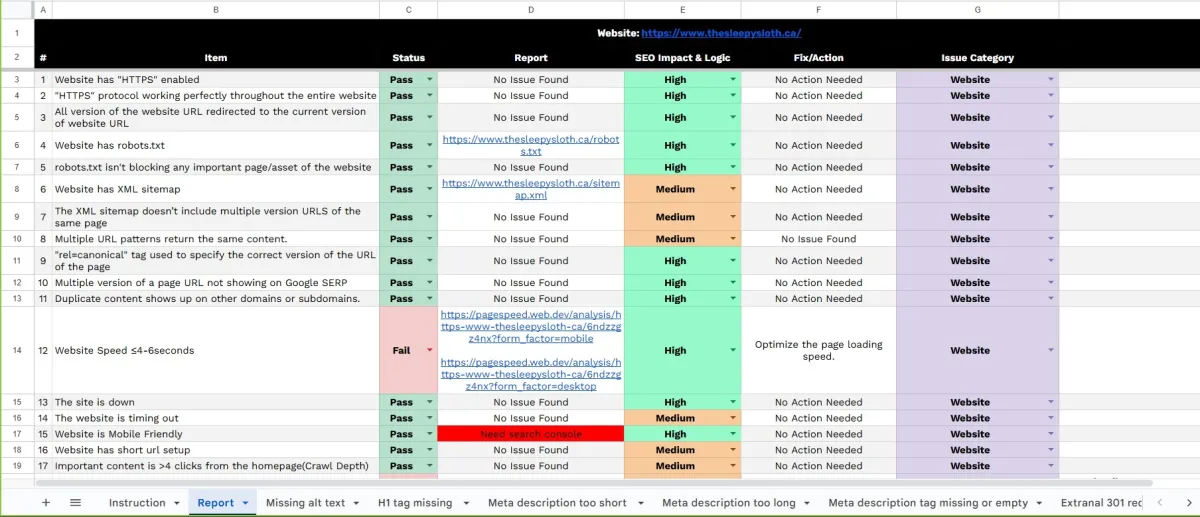
Task: Select column F header
Action: click(x=818, y=9)
